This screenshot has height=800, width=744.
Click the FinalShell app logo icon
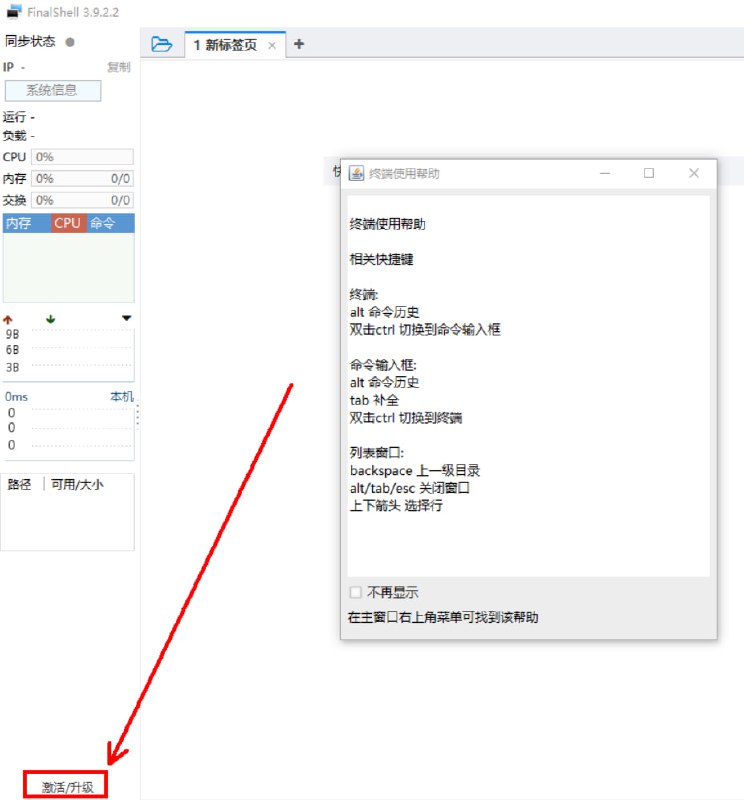[x=14, y=11]
